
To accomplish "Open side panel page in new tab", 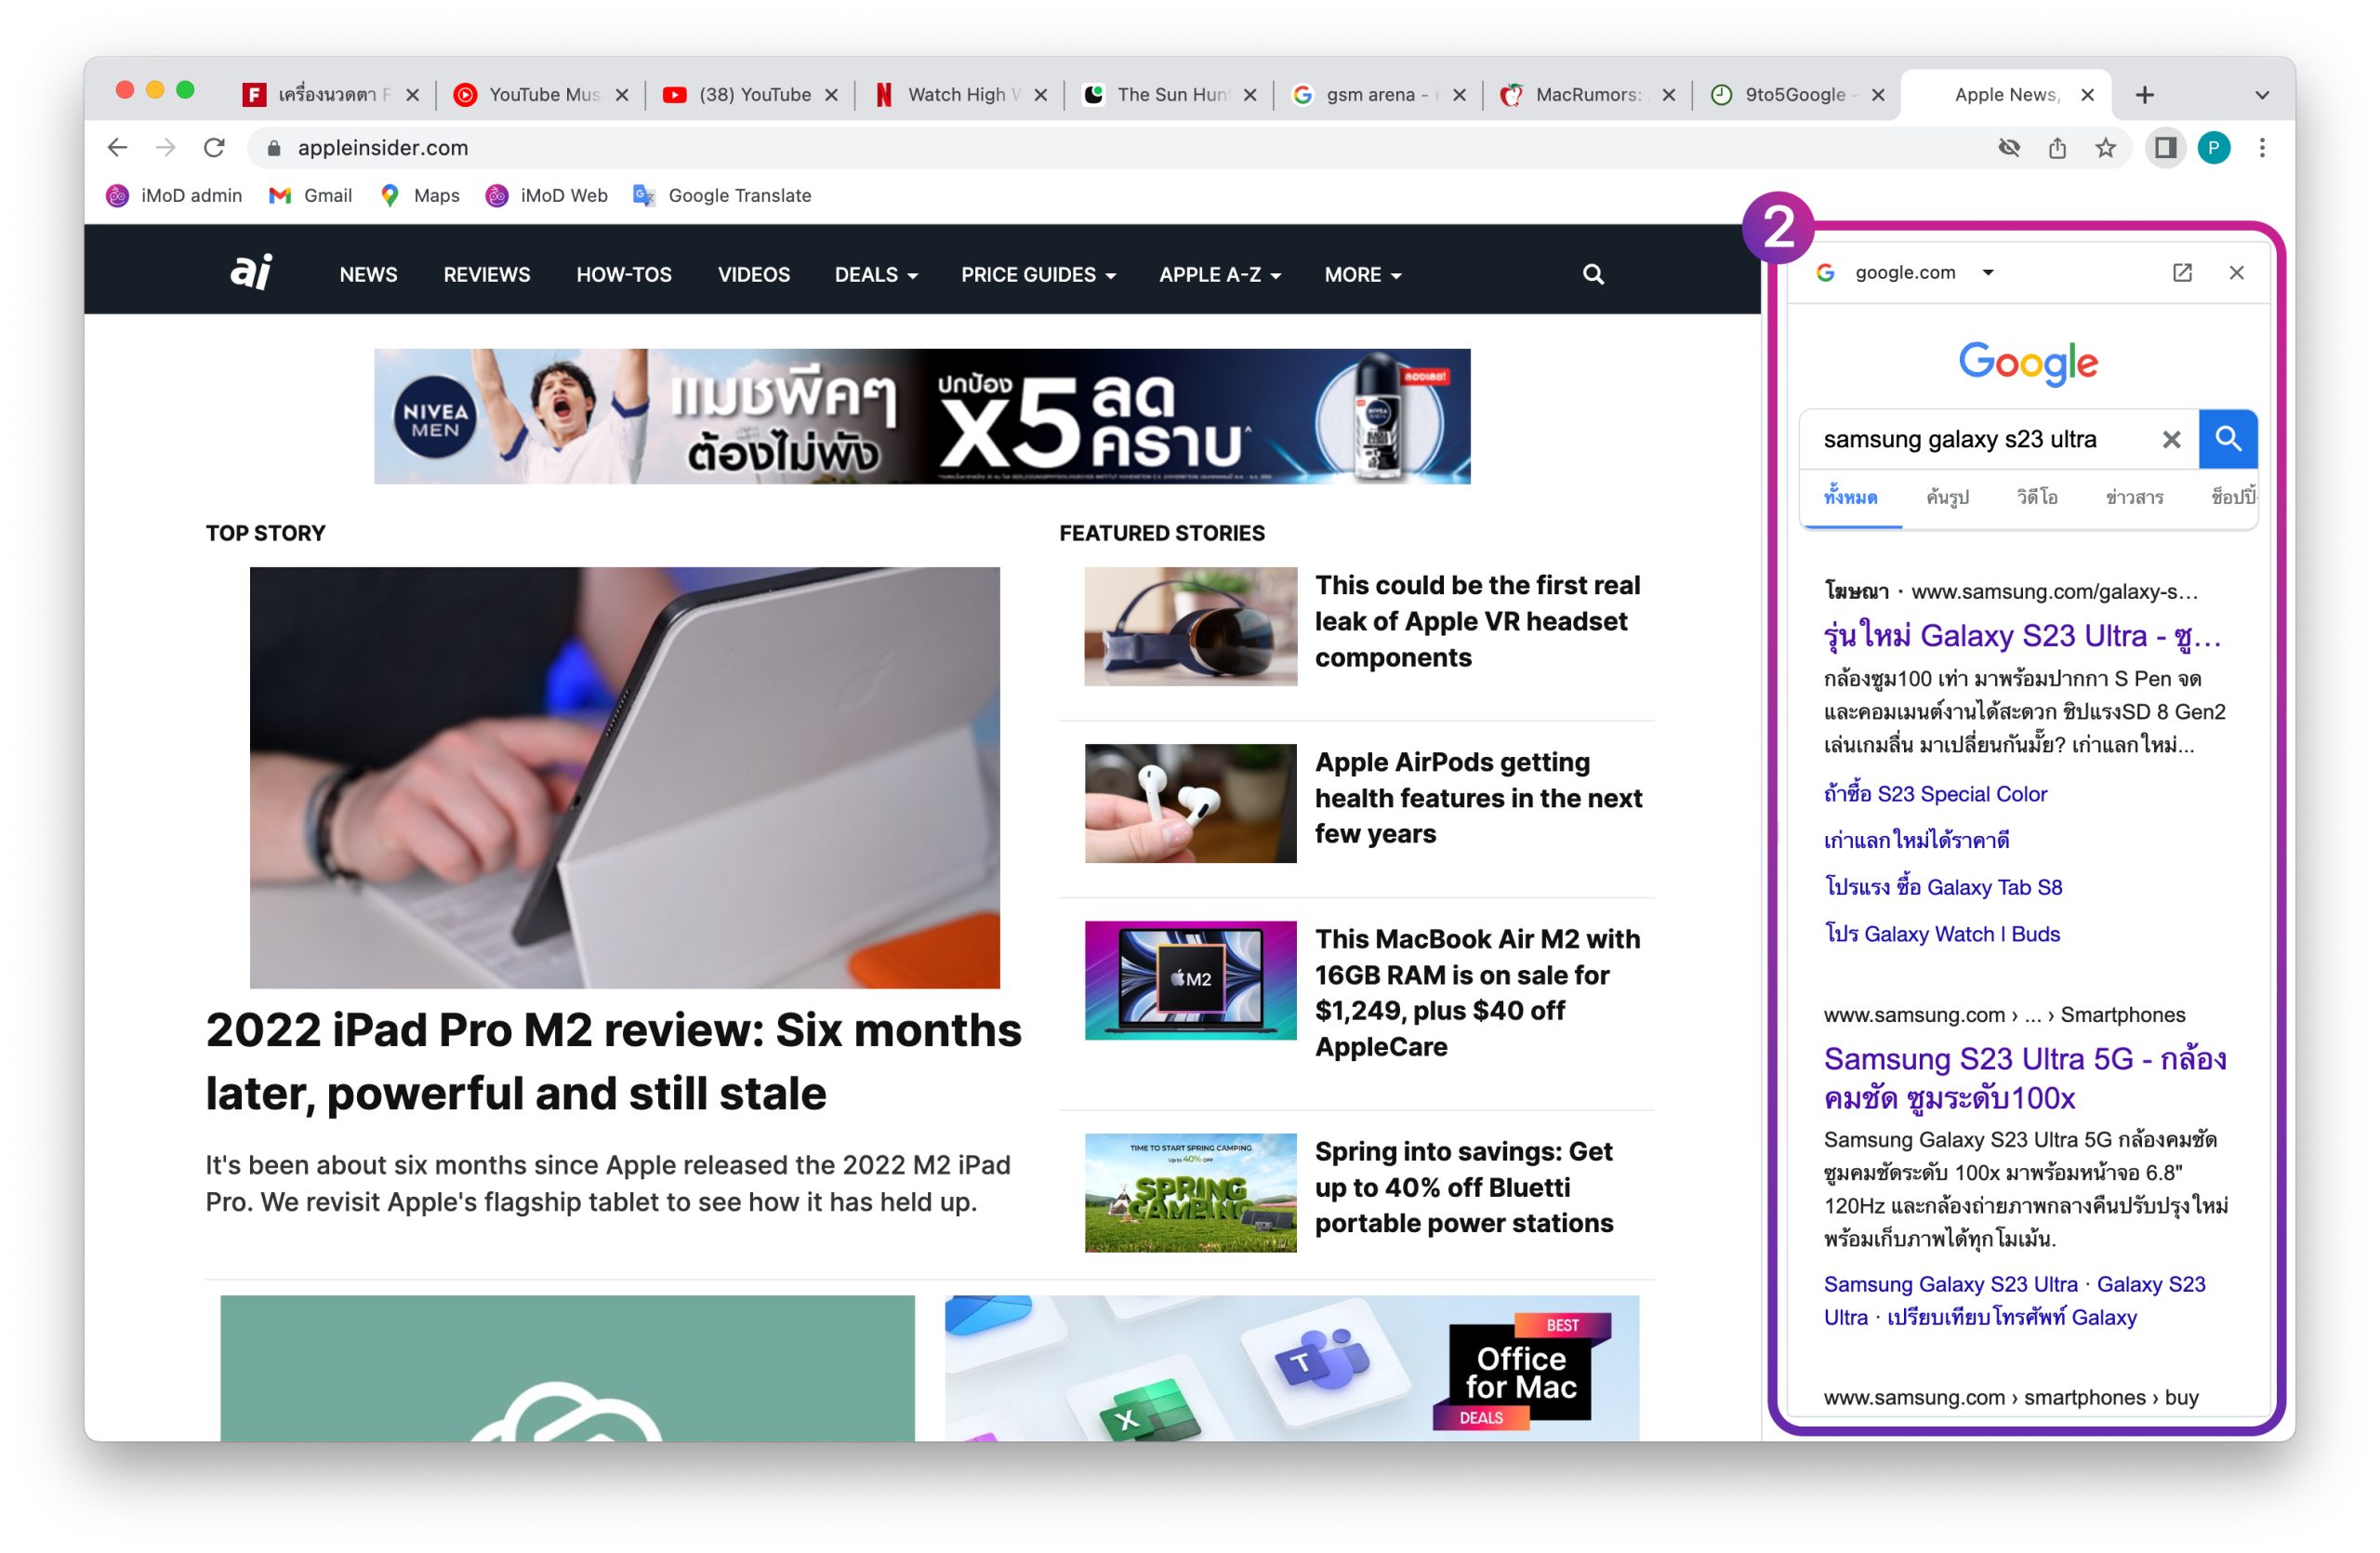I will (2182, 272).
